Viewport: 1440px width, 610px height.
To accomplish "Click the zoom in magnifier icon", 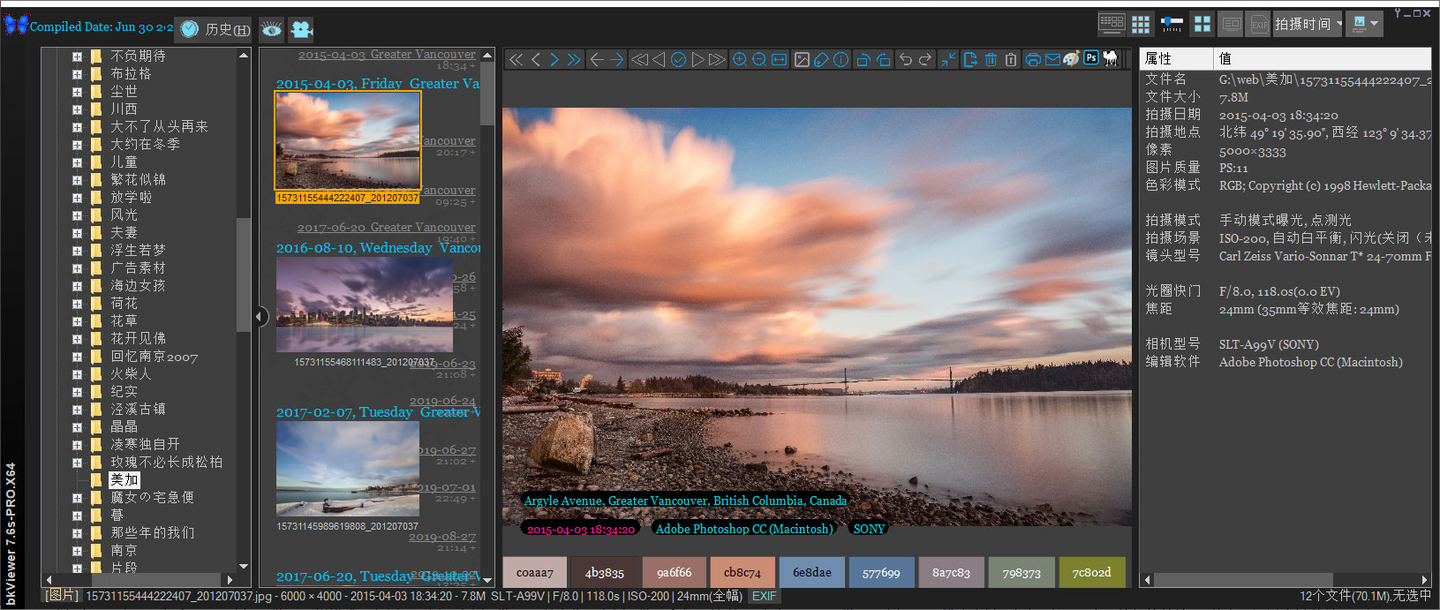I will click(739, 60).
